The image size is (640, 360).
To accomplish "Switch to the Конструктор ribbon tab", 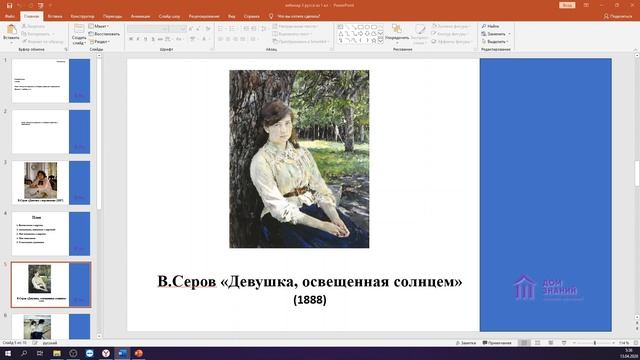I will [82, 16].
